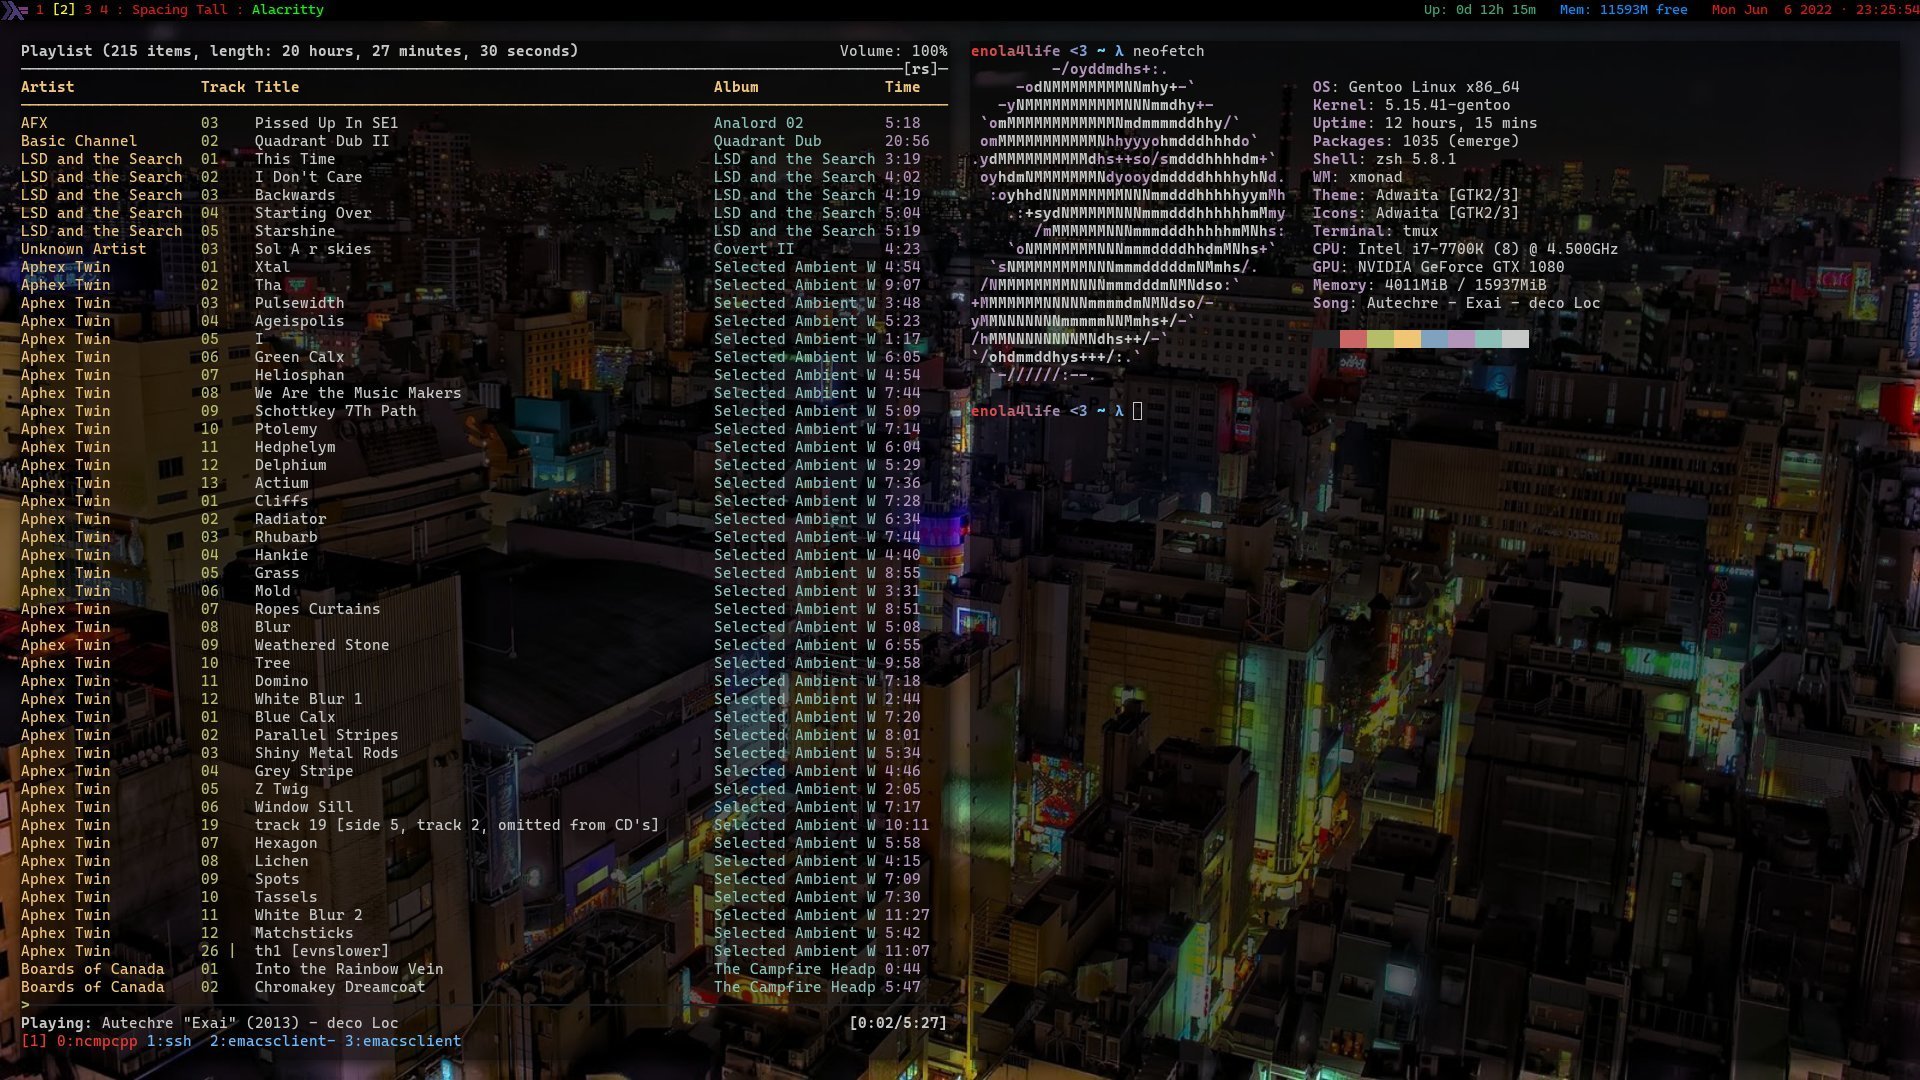This screenshot has height=1080, width=1920.
Task: Click the Track column header
Action: coord(223,87)
